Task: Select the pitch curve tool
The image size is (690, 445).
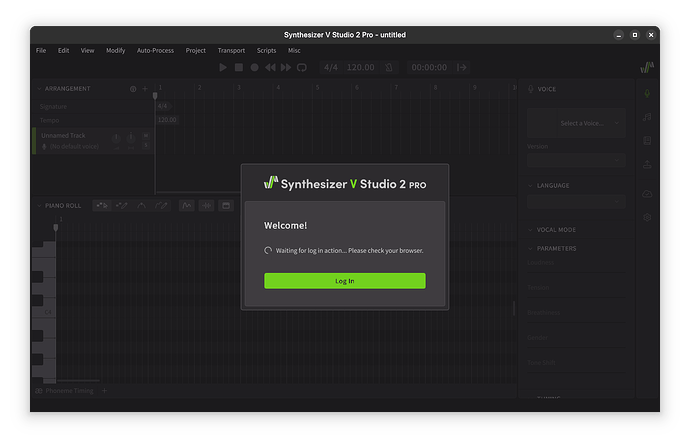Action: tap(141, 206)
